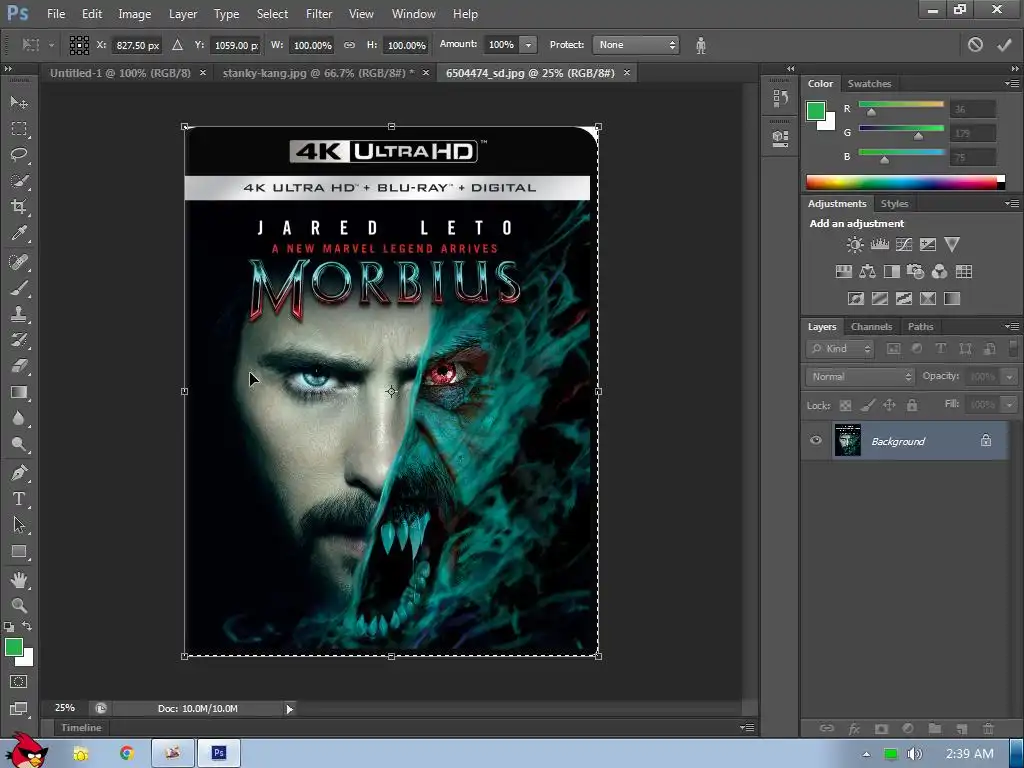Open Amount percentage dropdown arrow
Viewport: 1024px width, 768px height.
click(528, 45)
